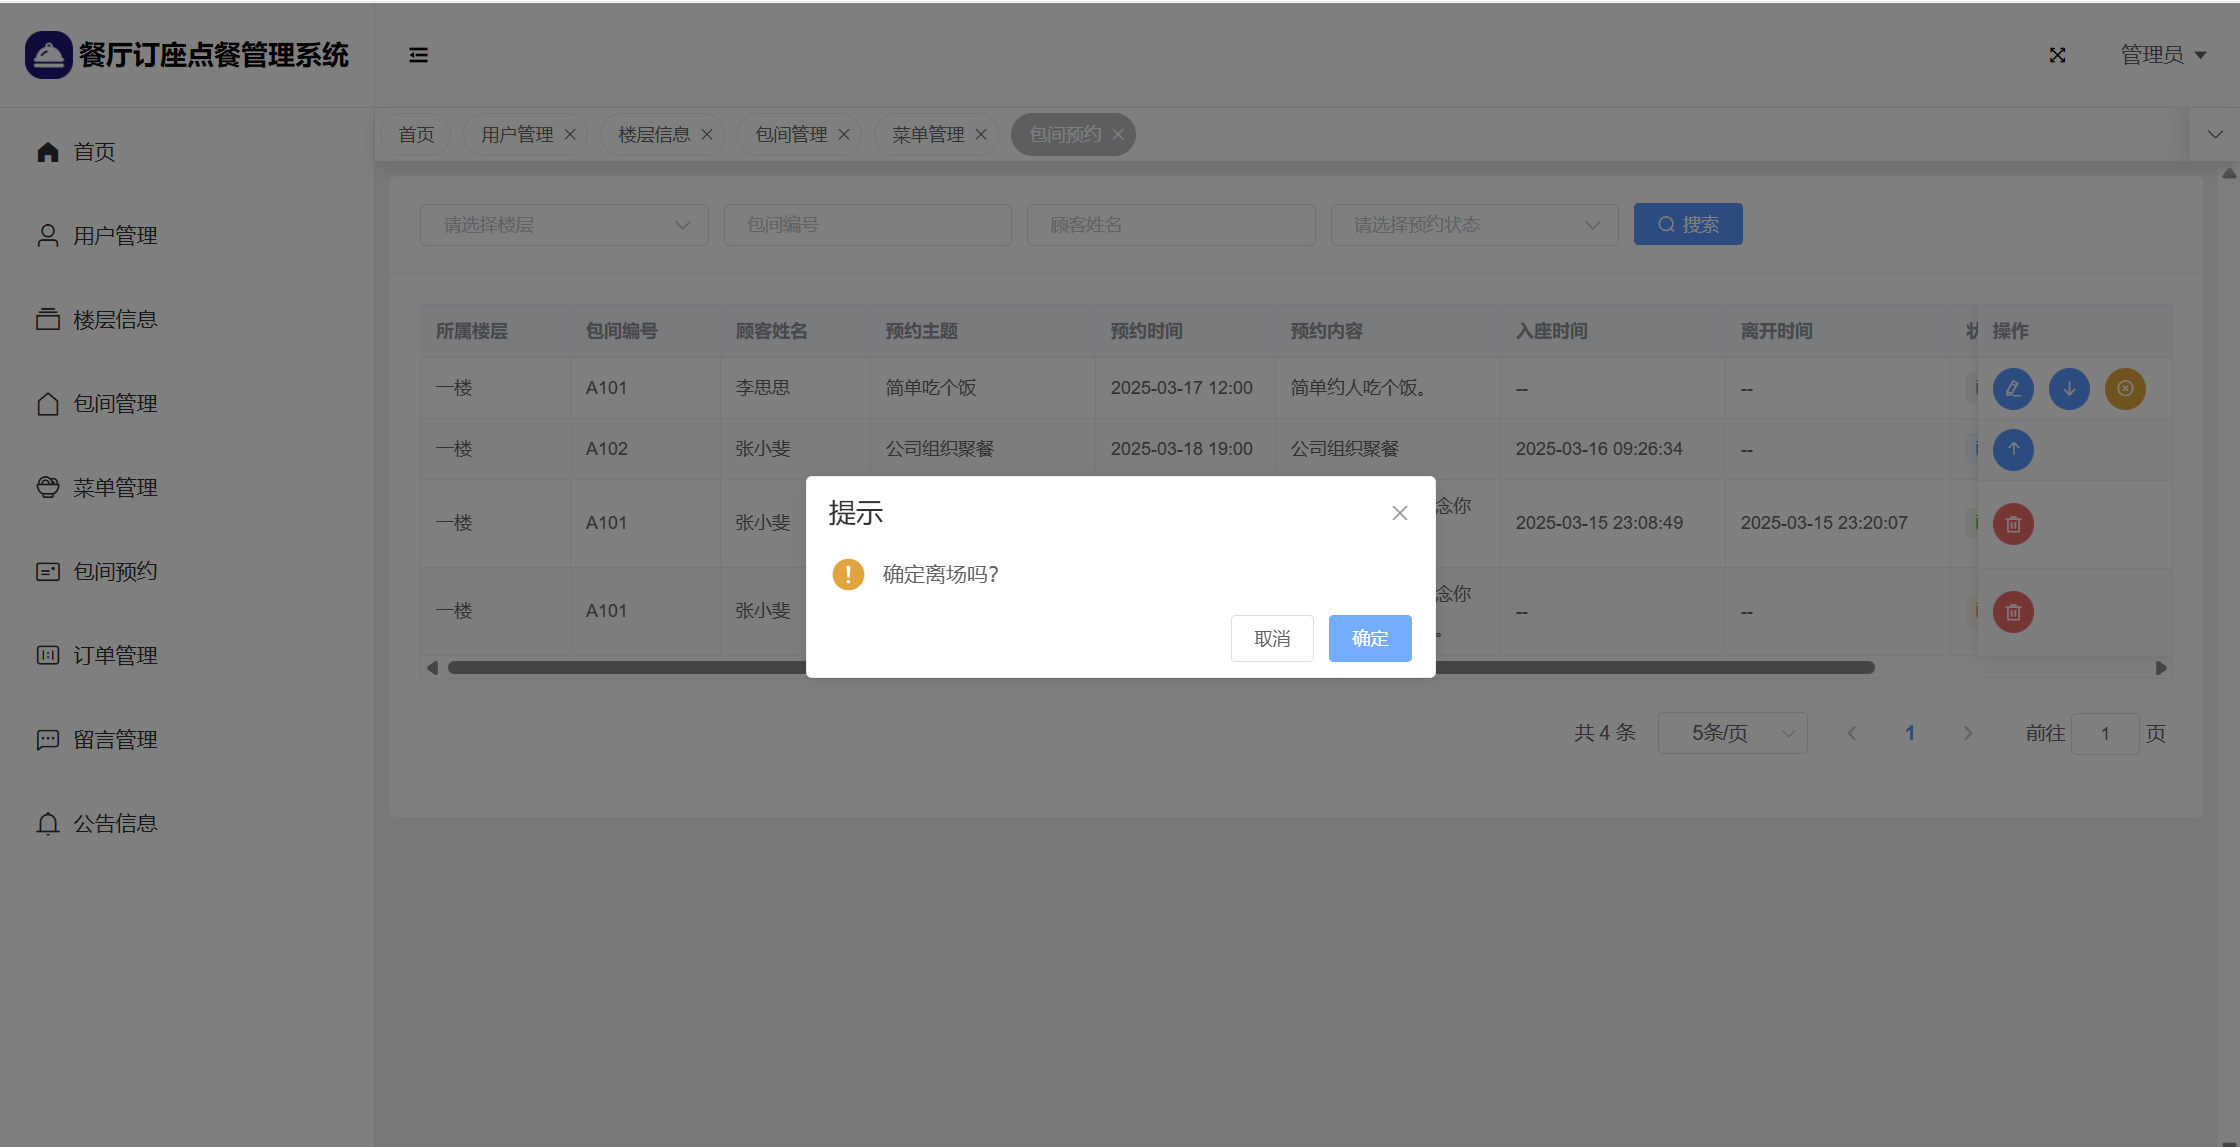The width and height of the screenshot is (2240, 1147).
Task: Close the 提示 dialog with X
Action: tap(1399, 513)
